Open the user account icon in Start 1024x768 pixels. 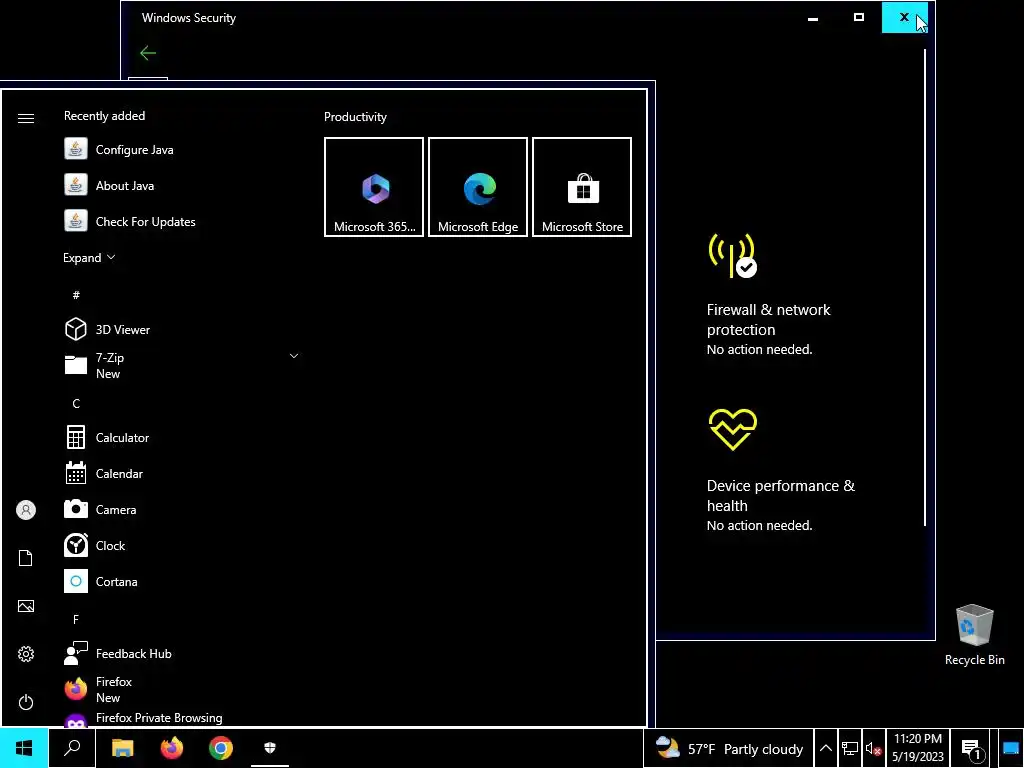[26, 510]
